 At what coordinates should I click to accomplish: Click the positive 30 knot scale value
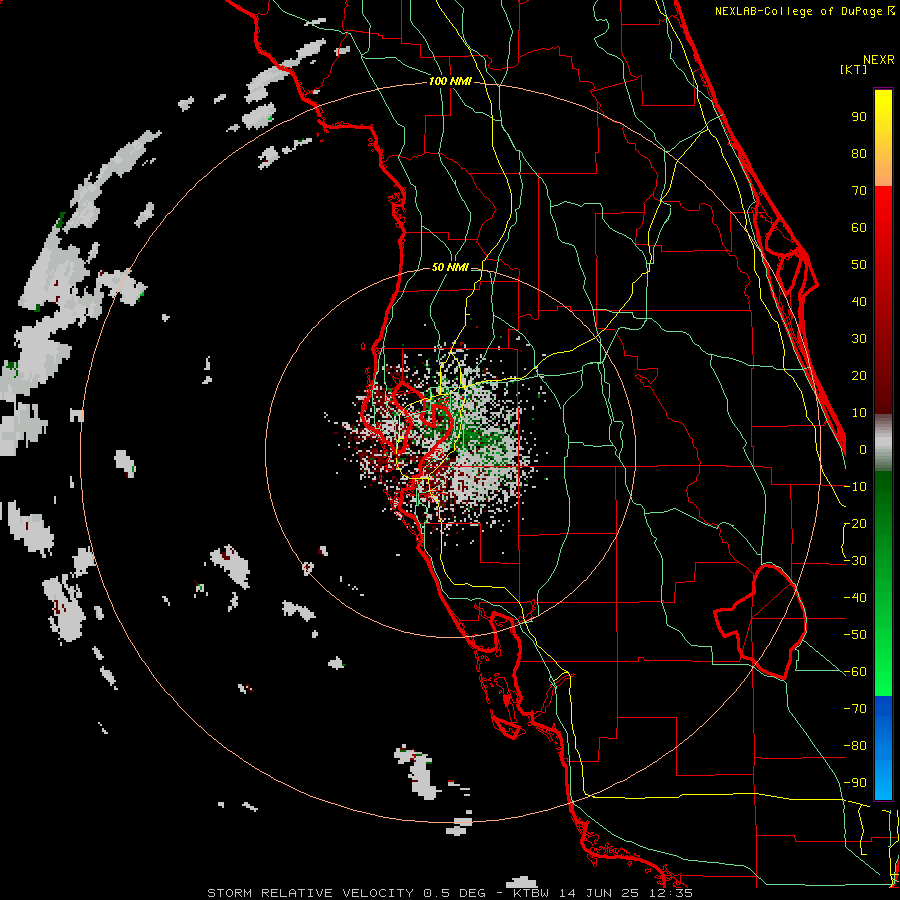859,339
